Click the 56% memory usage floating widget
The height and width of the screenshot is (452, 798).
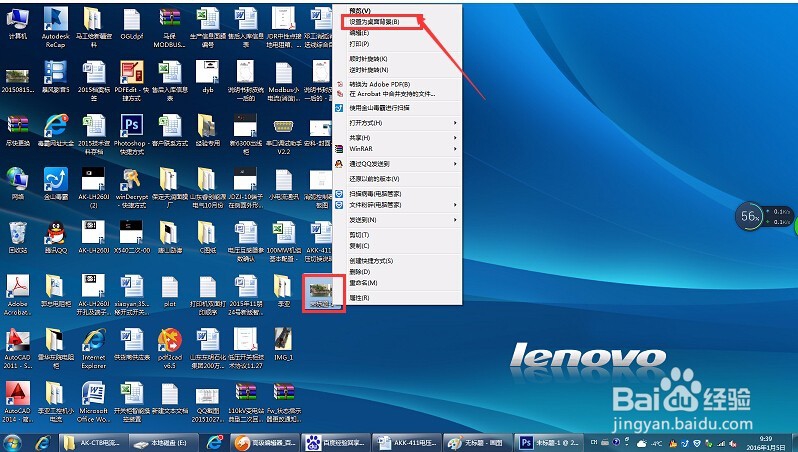(x=750, y=216)
